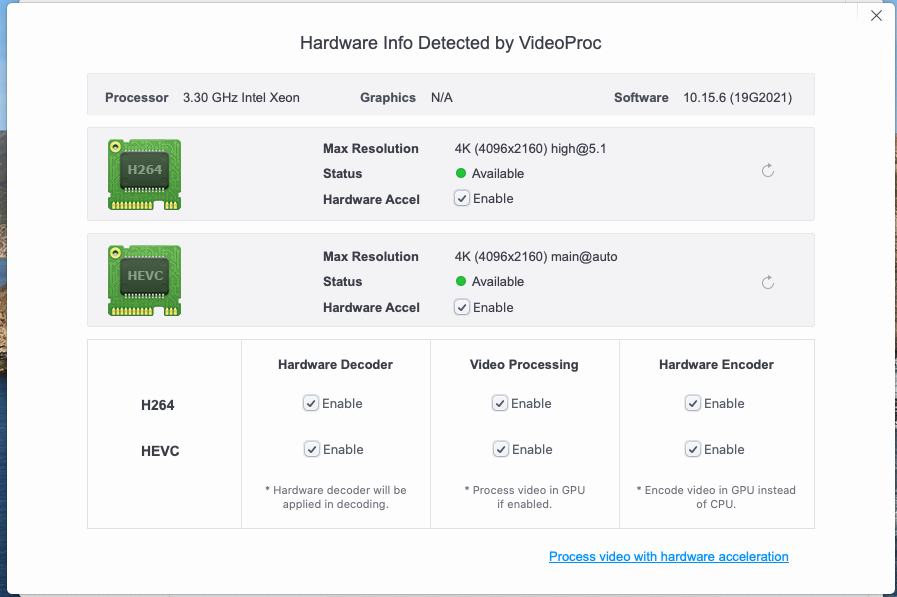Click the HEVC chip icon
Viewport: 897px width, 597px height.
coord(145,281)
